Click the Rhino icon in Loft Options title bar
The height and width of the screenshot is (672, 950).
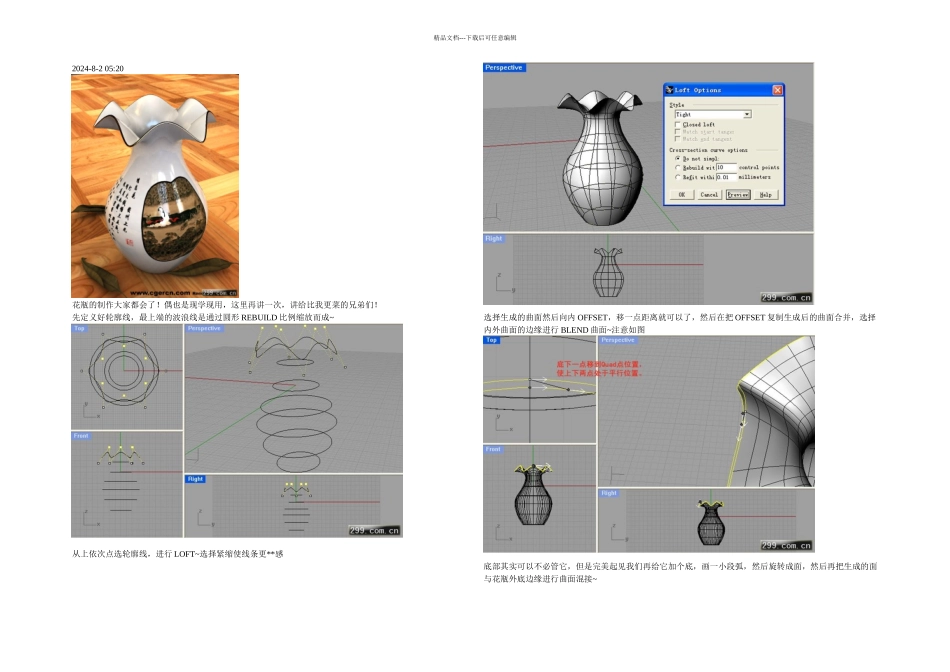(669, 90)
